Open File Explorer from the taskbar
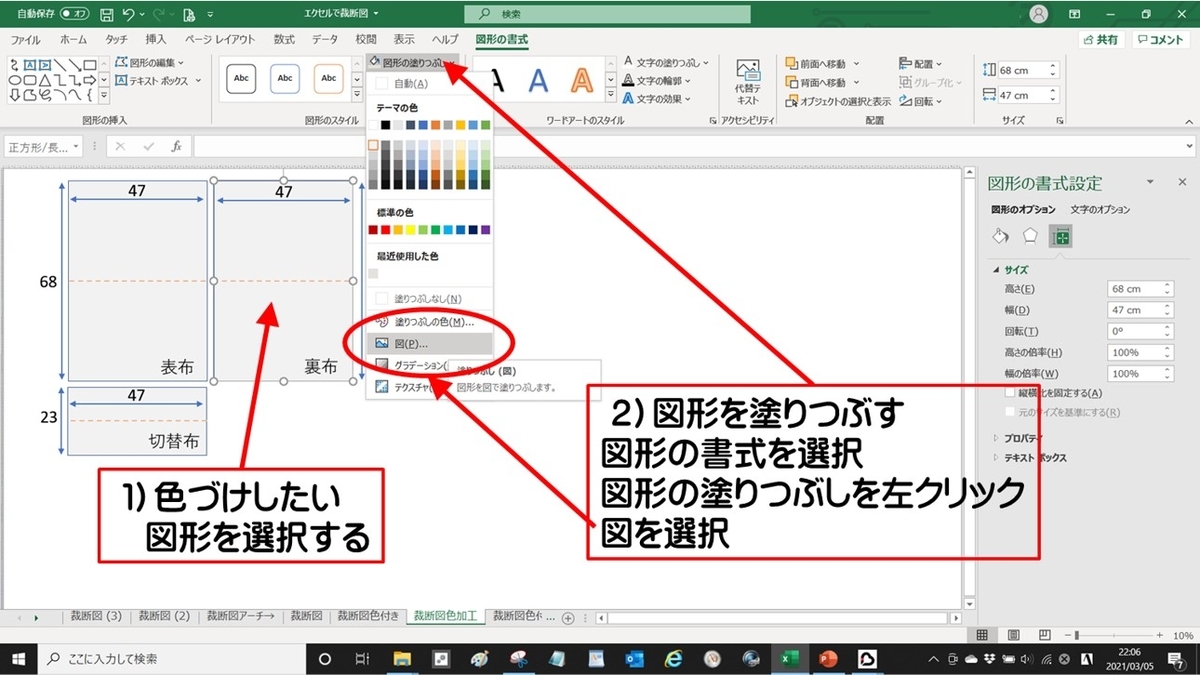Viewport: 1200px width, 675px height. pyautogui.click(x=402, y=659)
